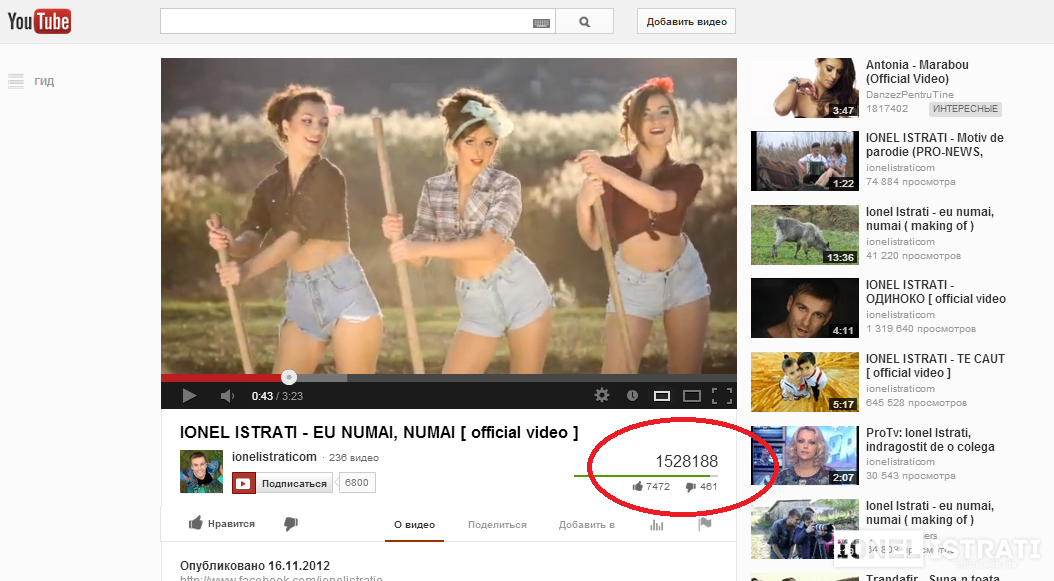Open the on-screen keyboard in the search box

tap(541, 22)
